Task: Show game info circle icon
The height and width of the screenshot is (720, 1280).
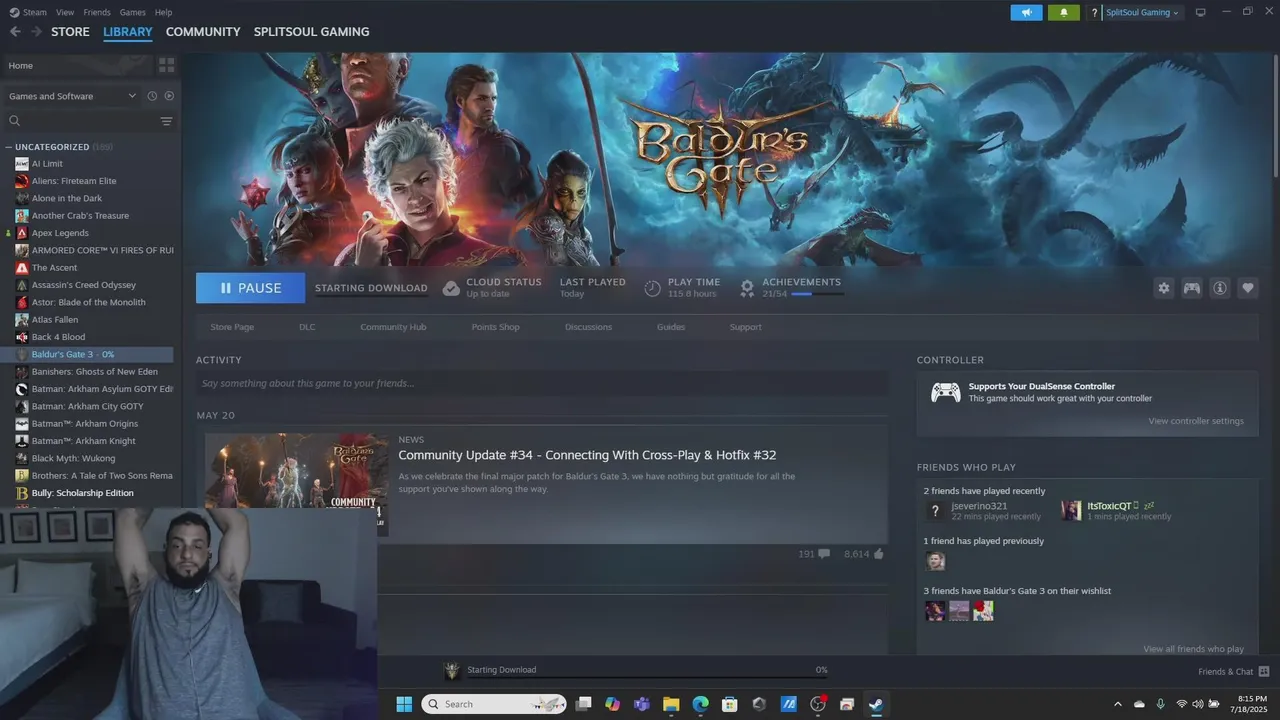Action: 1220,288
